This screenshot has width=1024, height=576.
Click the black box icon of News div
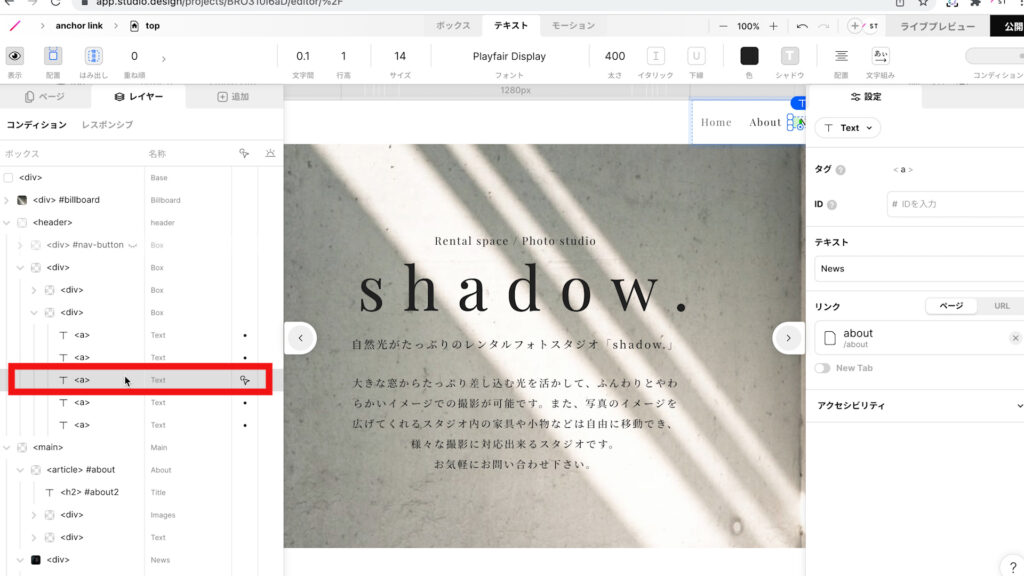[x=36, y=560]
